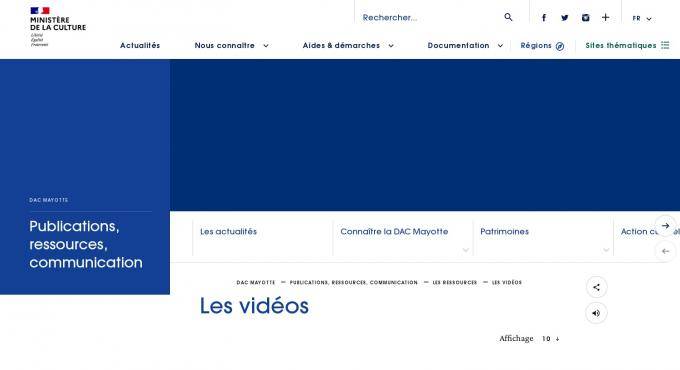Open the Affichage 10 dropdown
The width and height of the screenshot is (680, 370).
point(550,339)
